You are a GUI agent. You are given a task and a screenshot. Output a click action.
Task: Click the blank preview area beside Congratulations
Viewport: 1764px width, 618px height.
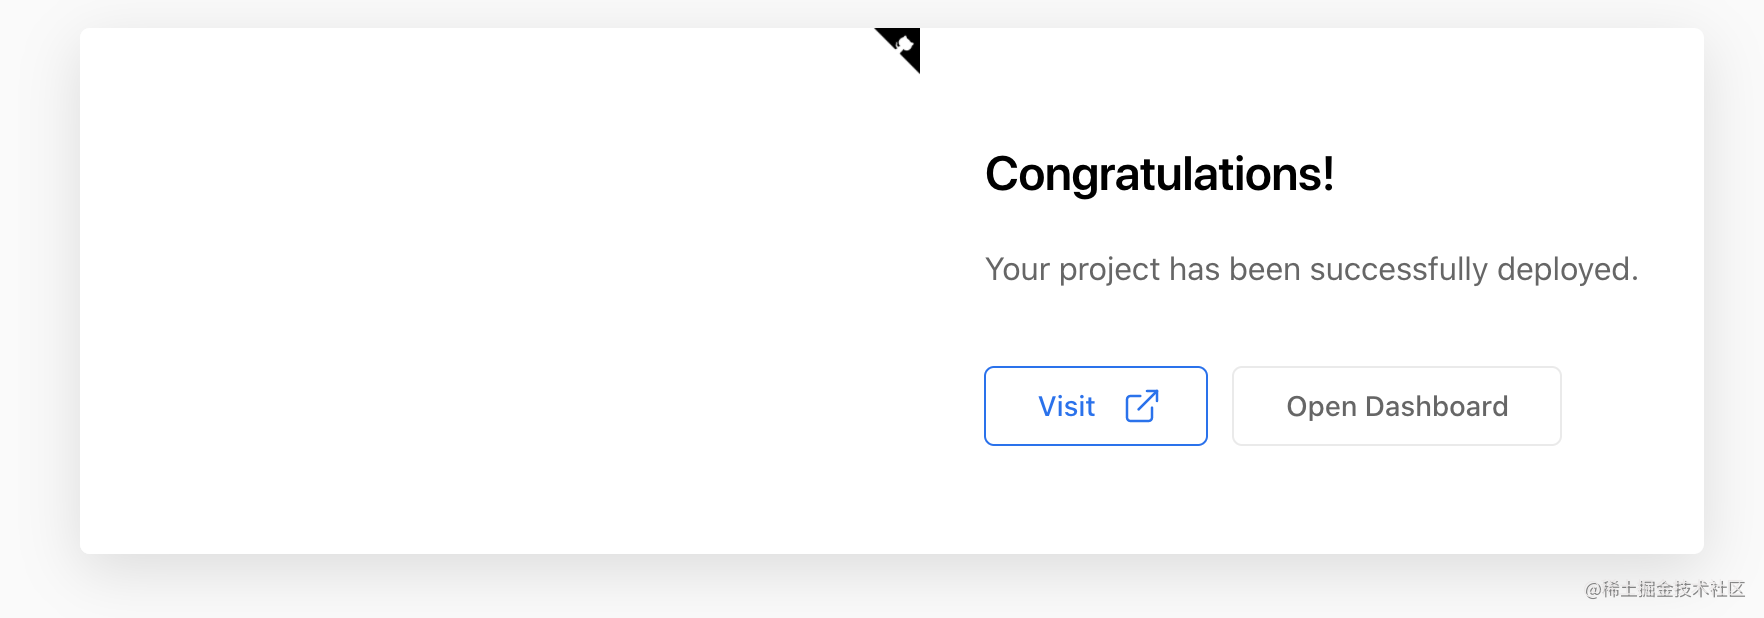pos(500,290)
